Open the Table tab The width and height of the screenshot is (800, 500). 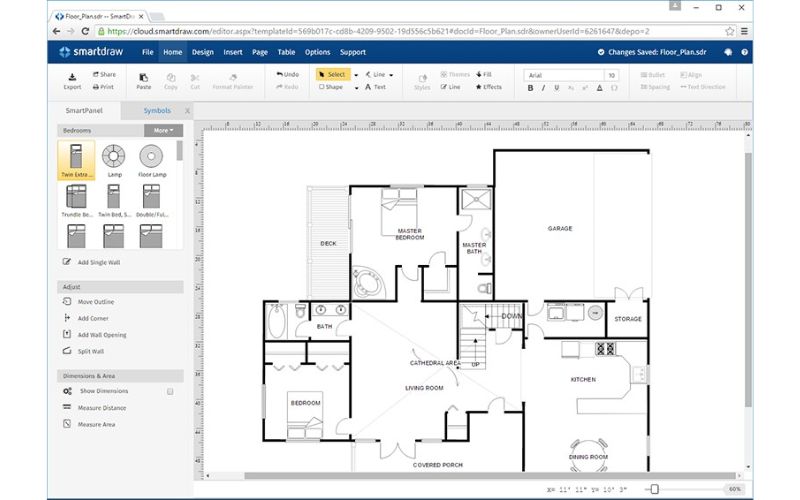coord(286,52)
